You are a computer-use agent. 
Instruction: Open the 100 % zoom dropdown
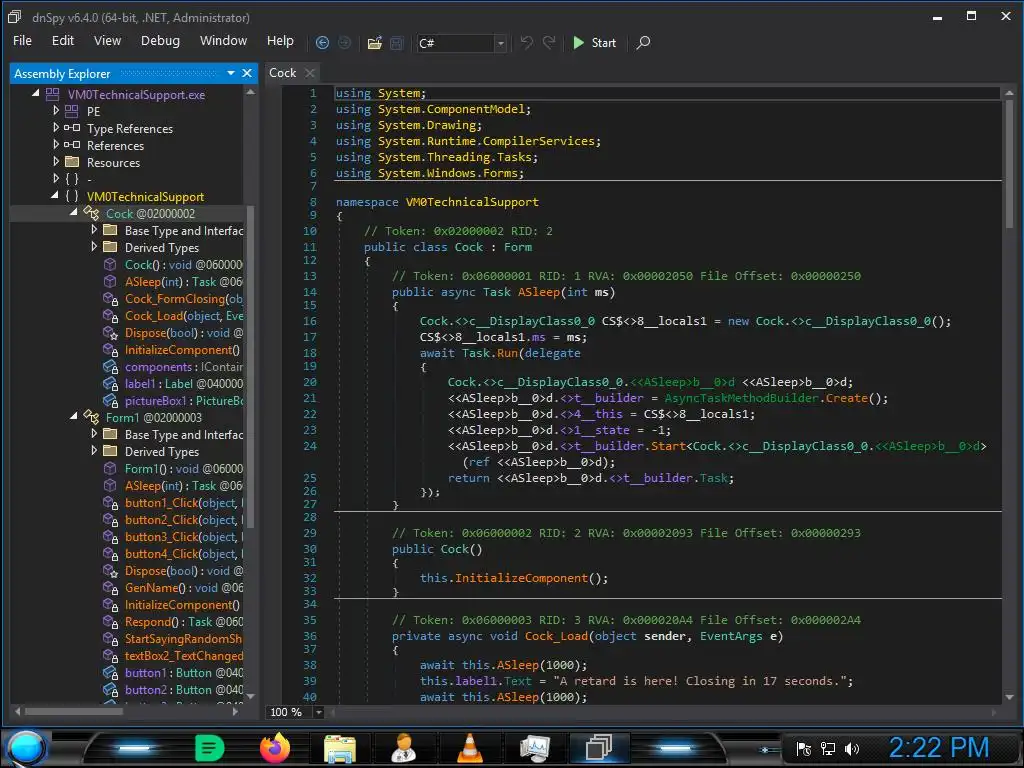click(319, 712)
